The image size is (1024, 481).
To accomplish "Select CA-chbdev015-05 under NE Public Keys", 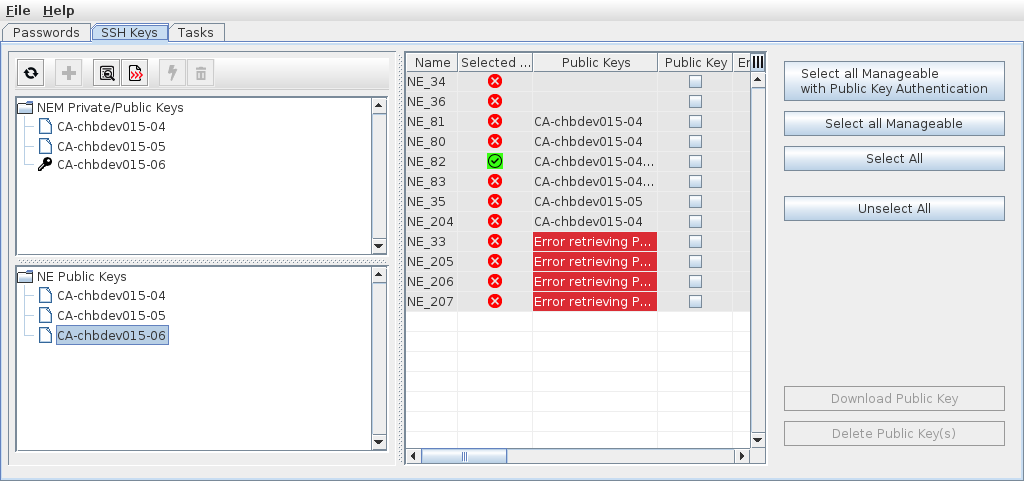I will click(x=111, y=315).
